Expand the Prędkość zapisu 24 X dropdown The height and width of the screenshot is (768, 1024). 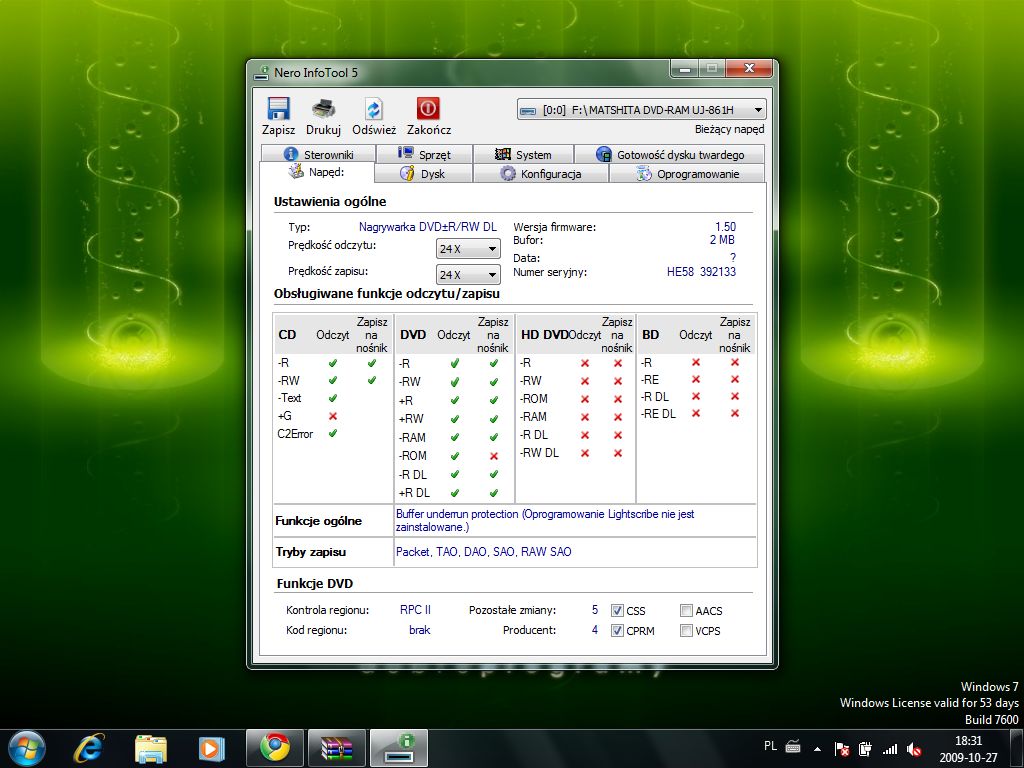[x=468, y=274]
